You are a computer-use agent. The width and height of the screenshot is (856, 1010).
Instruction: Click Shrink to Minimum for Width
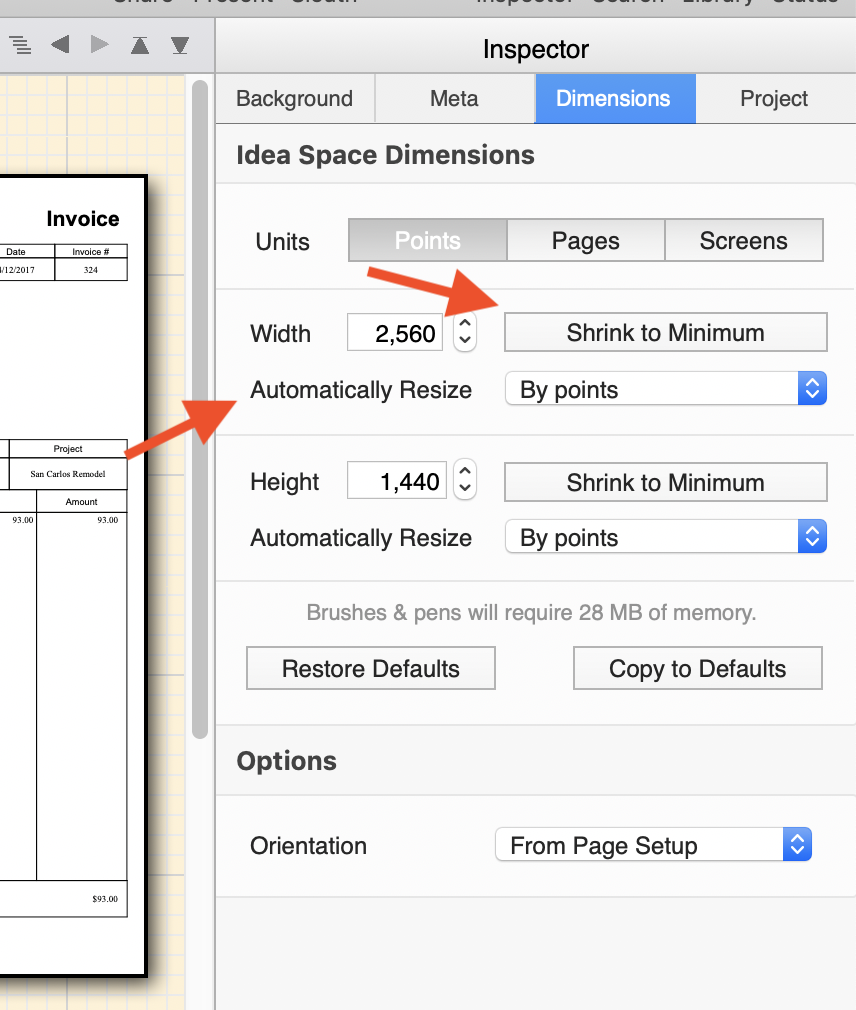pyautogui.click(x=665, y=333)
